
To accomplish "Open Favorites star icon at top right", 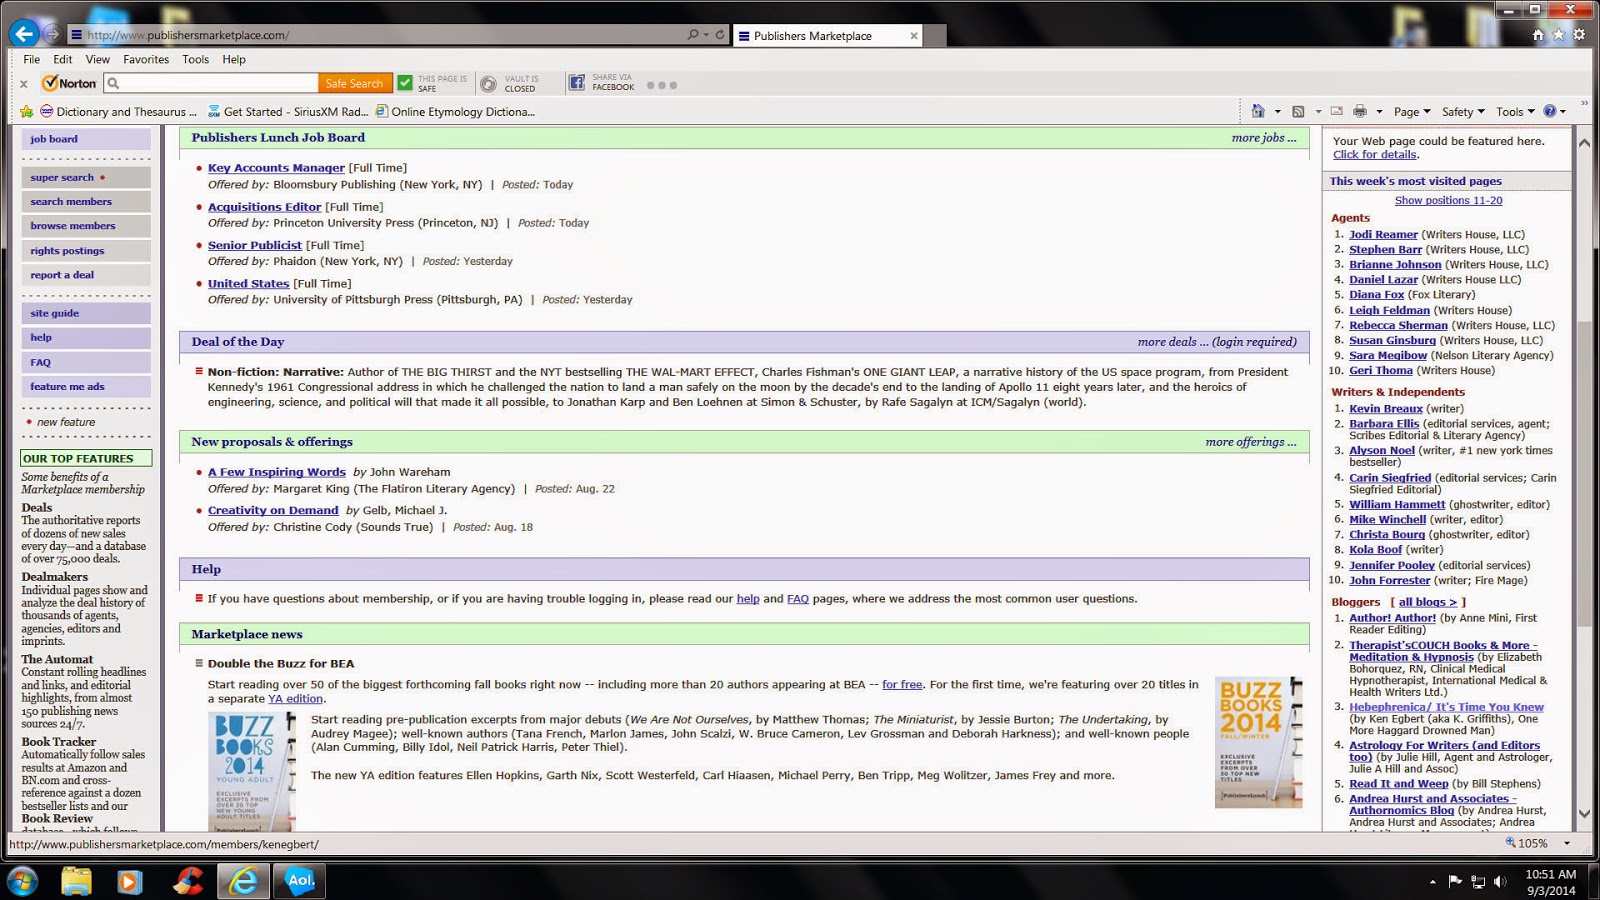I will pos(1558,35).
